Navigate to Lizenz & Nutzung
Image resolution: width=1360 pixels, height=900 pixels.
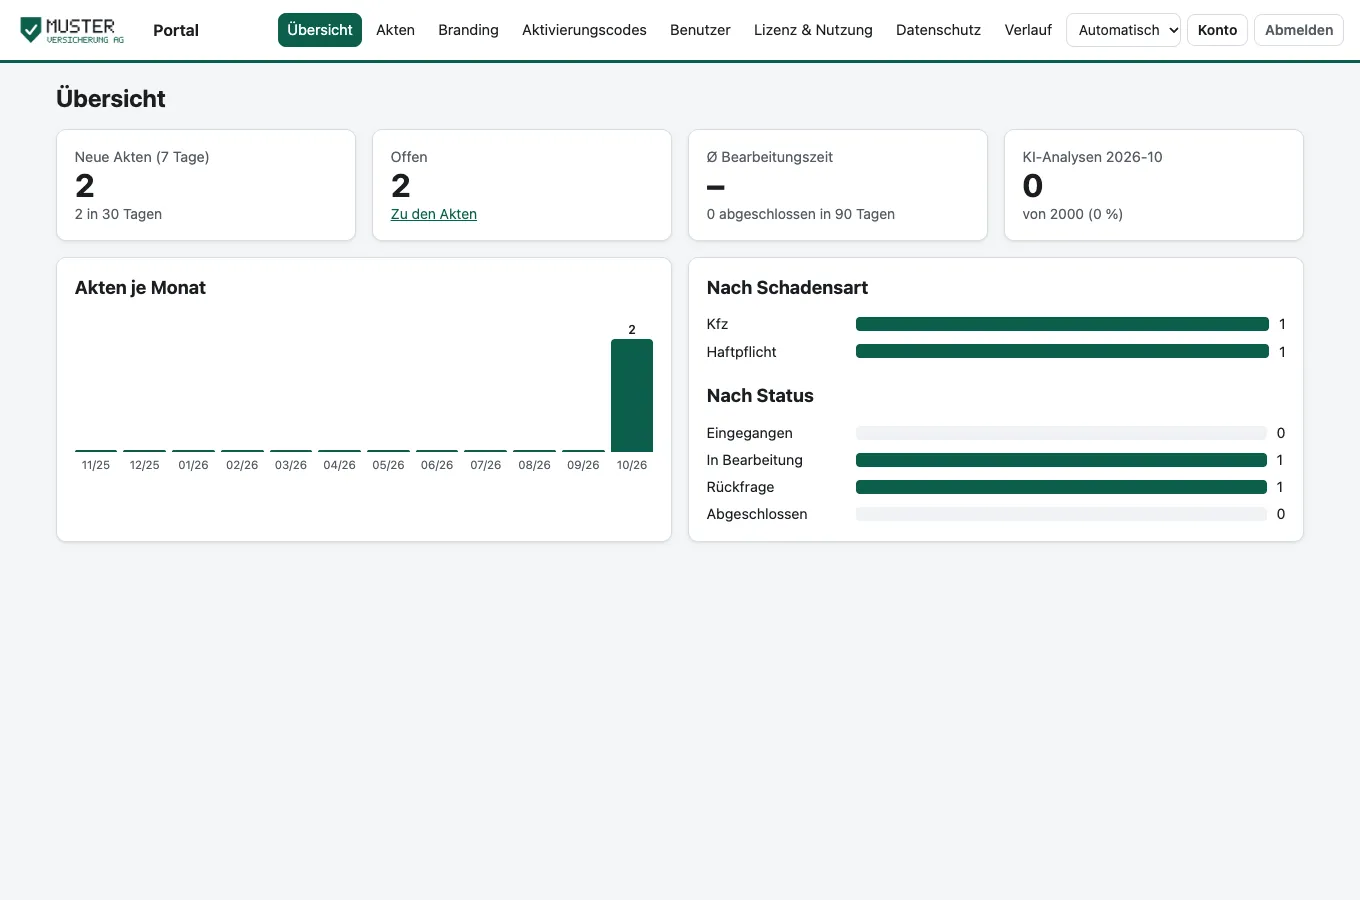[813, 30]
